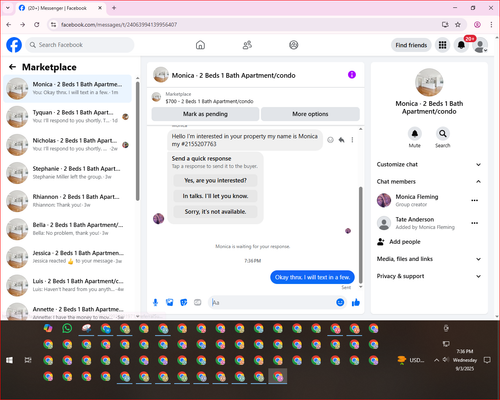The height and width of the screenshot is (400, 500).
Task: Open the account profile menu
Action: [x=480, y=45]
